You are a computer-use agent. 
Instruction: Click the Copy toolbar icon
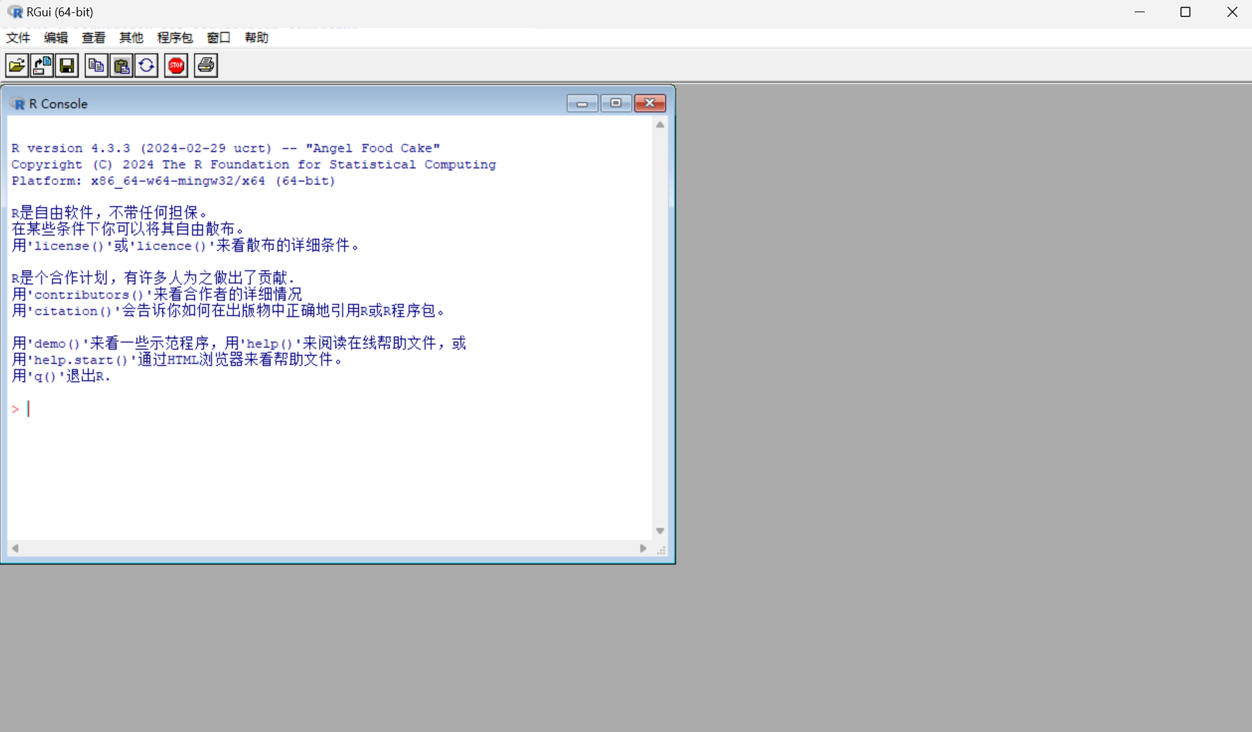click(96, 66)
